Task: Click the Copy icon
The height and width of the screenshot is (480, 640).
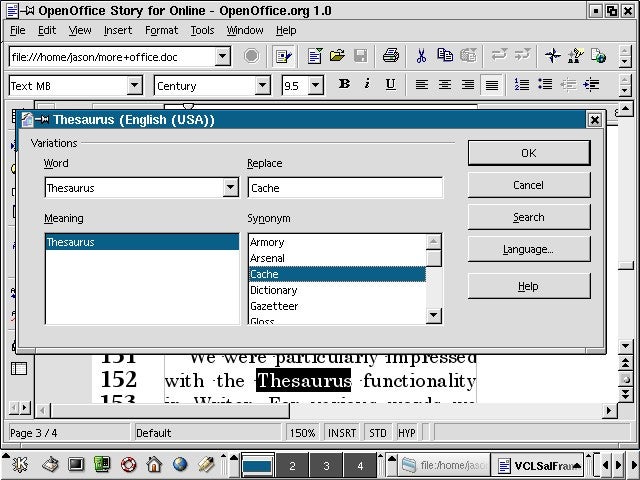Action: tap(444, 56)
